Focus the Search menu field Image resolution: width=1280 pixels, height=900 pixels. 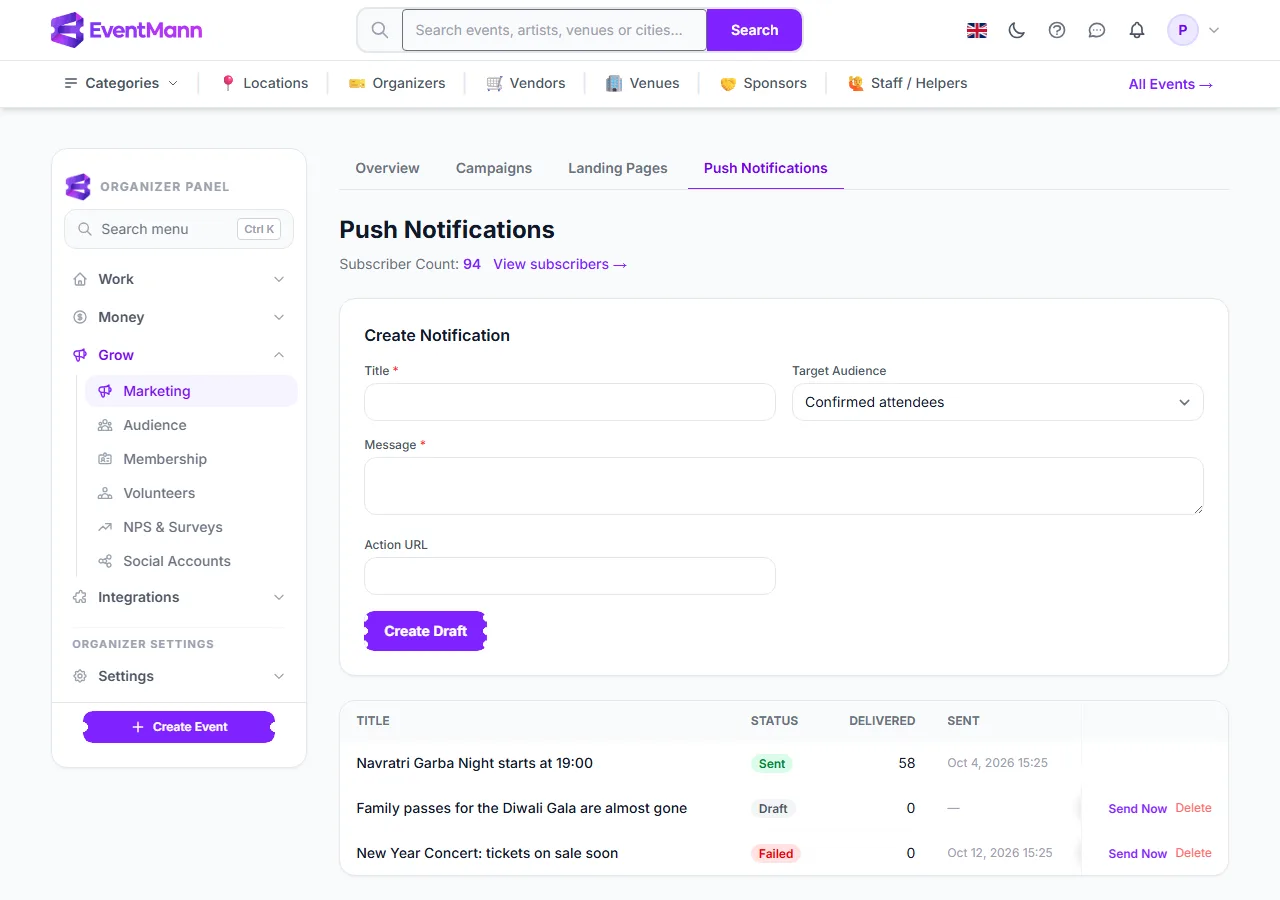coord(179,229)
